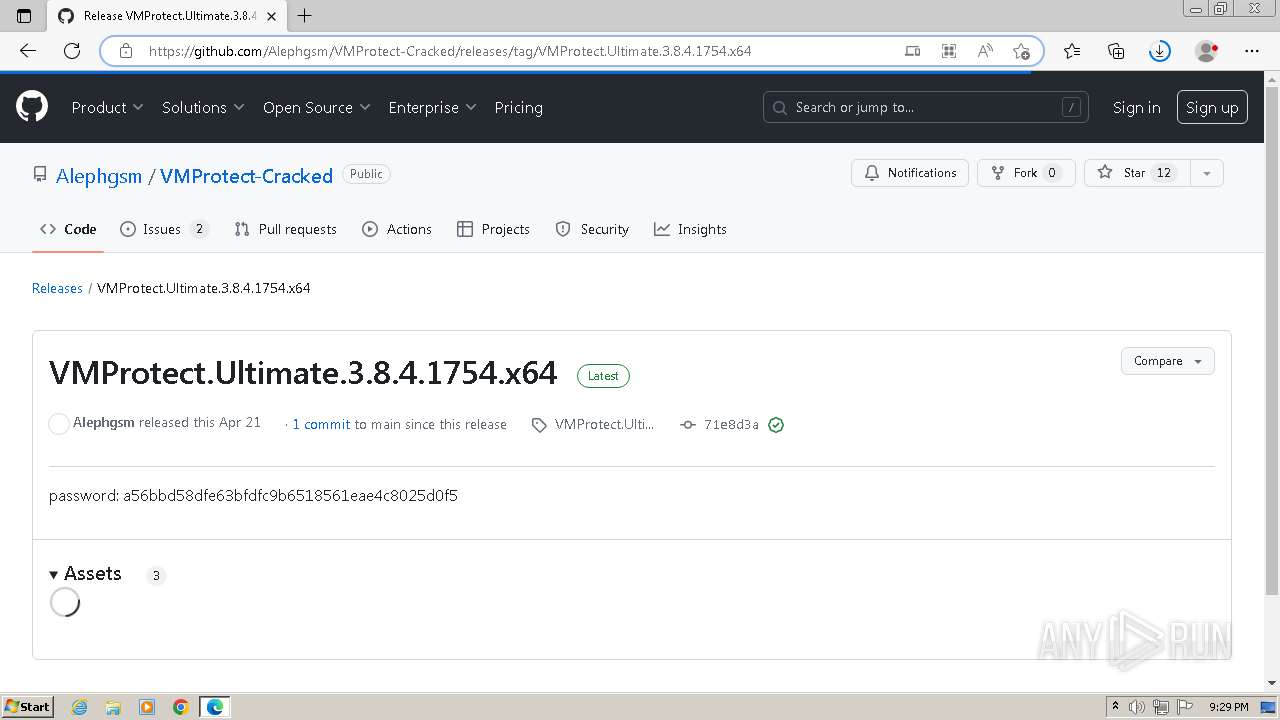Screen dimensions: 1280x720
Task: Open the VMProtect-Cracked repository link
Action: 246,176
